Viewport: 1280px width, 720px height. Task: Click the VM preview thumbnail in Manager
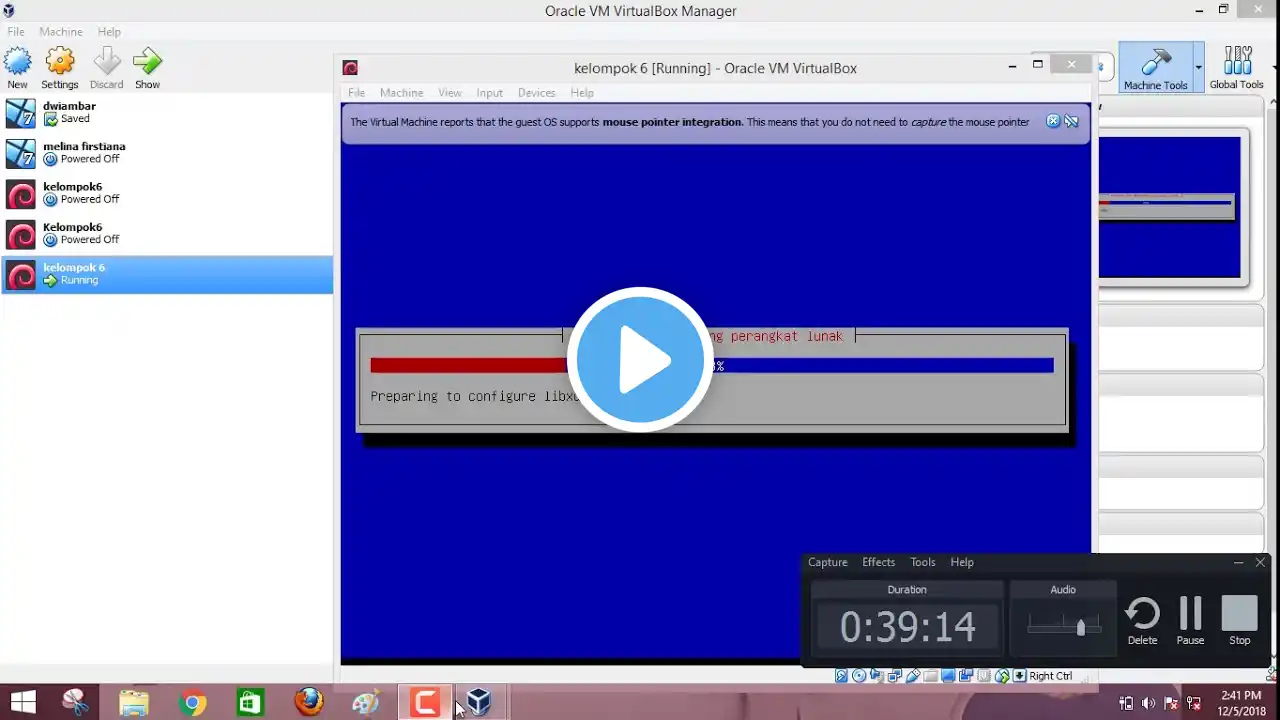pos(1169,207)
